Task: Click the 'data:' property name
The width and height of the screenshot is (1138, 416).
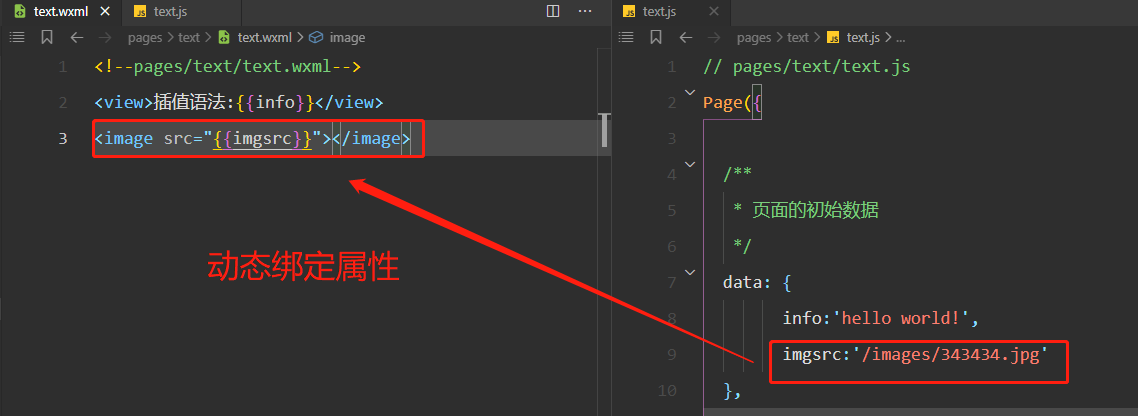Action: (x=747, y=282)
